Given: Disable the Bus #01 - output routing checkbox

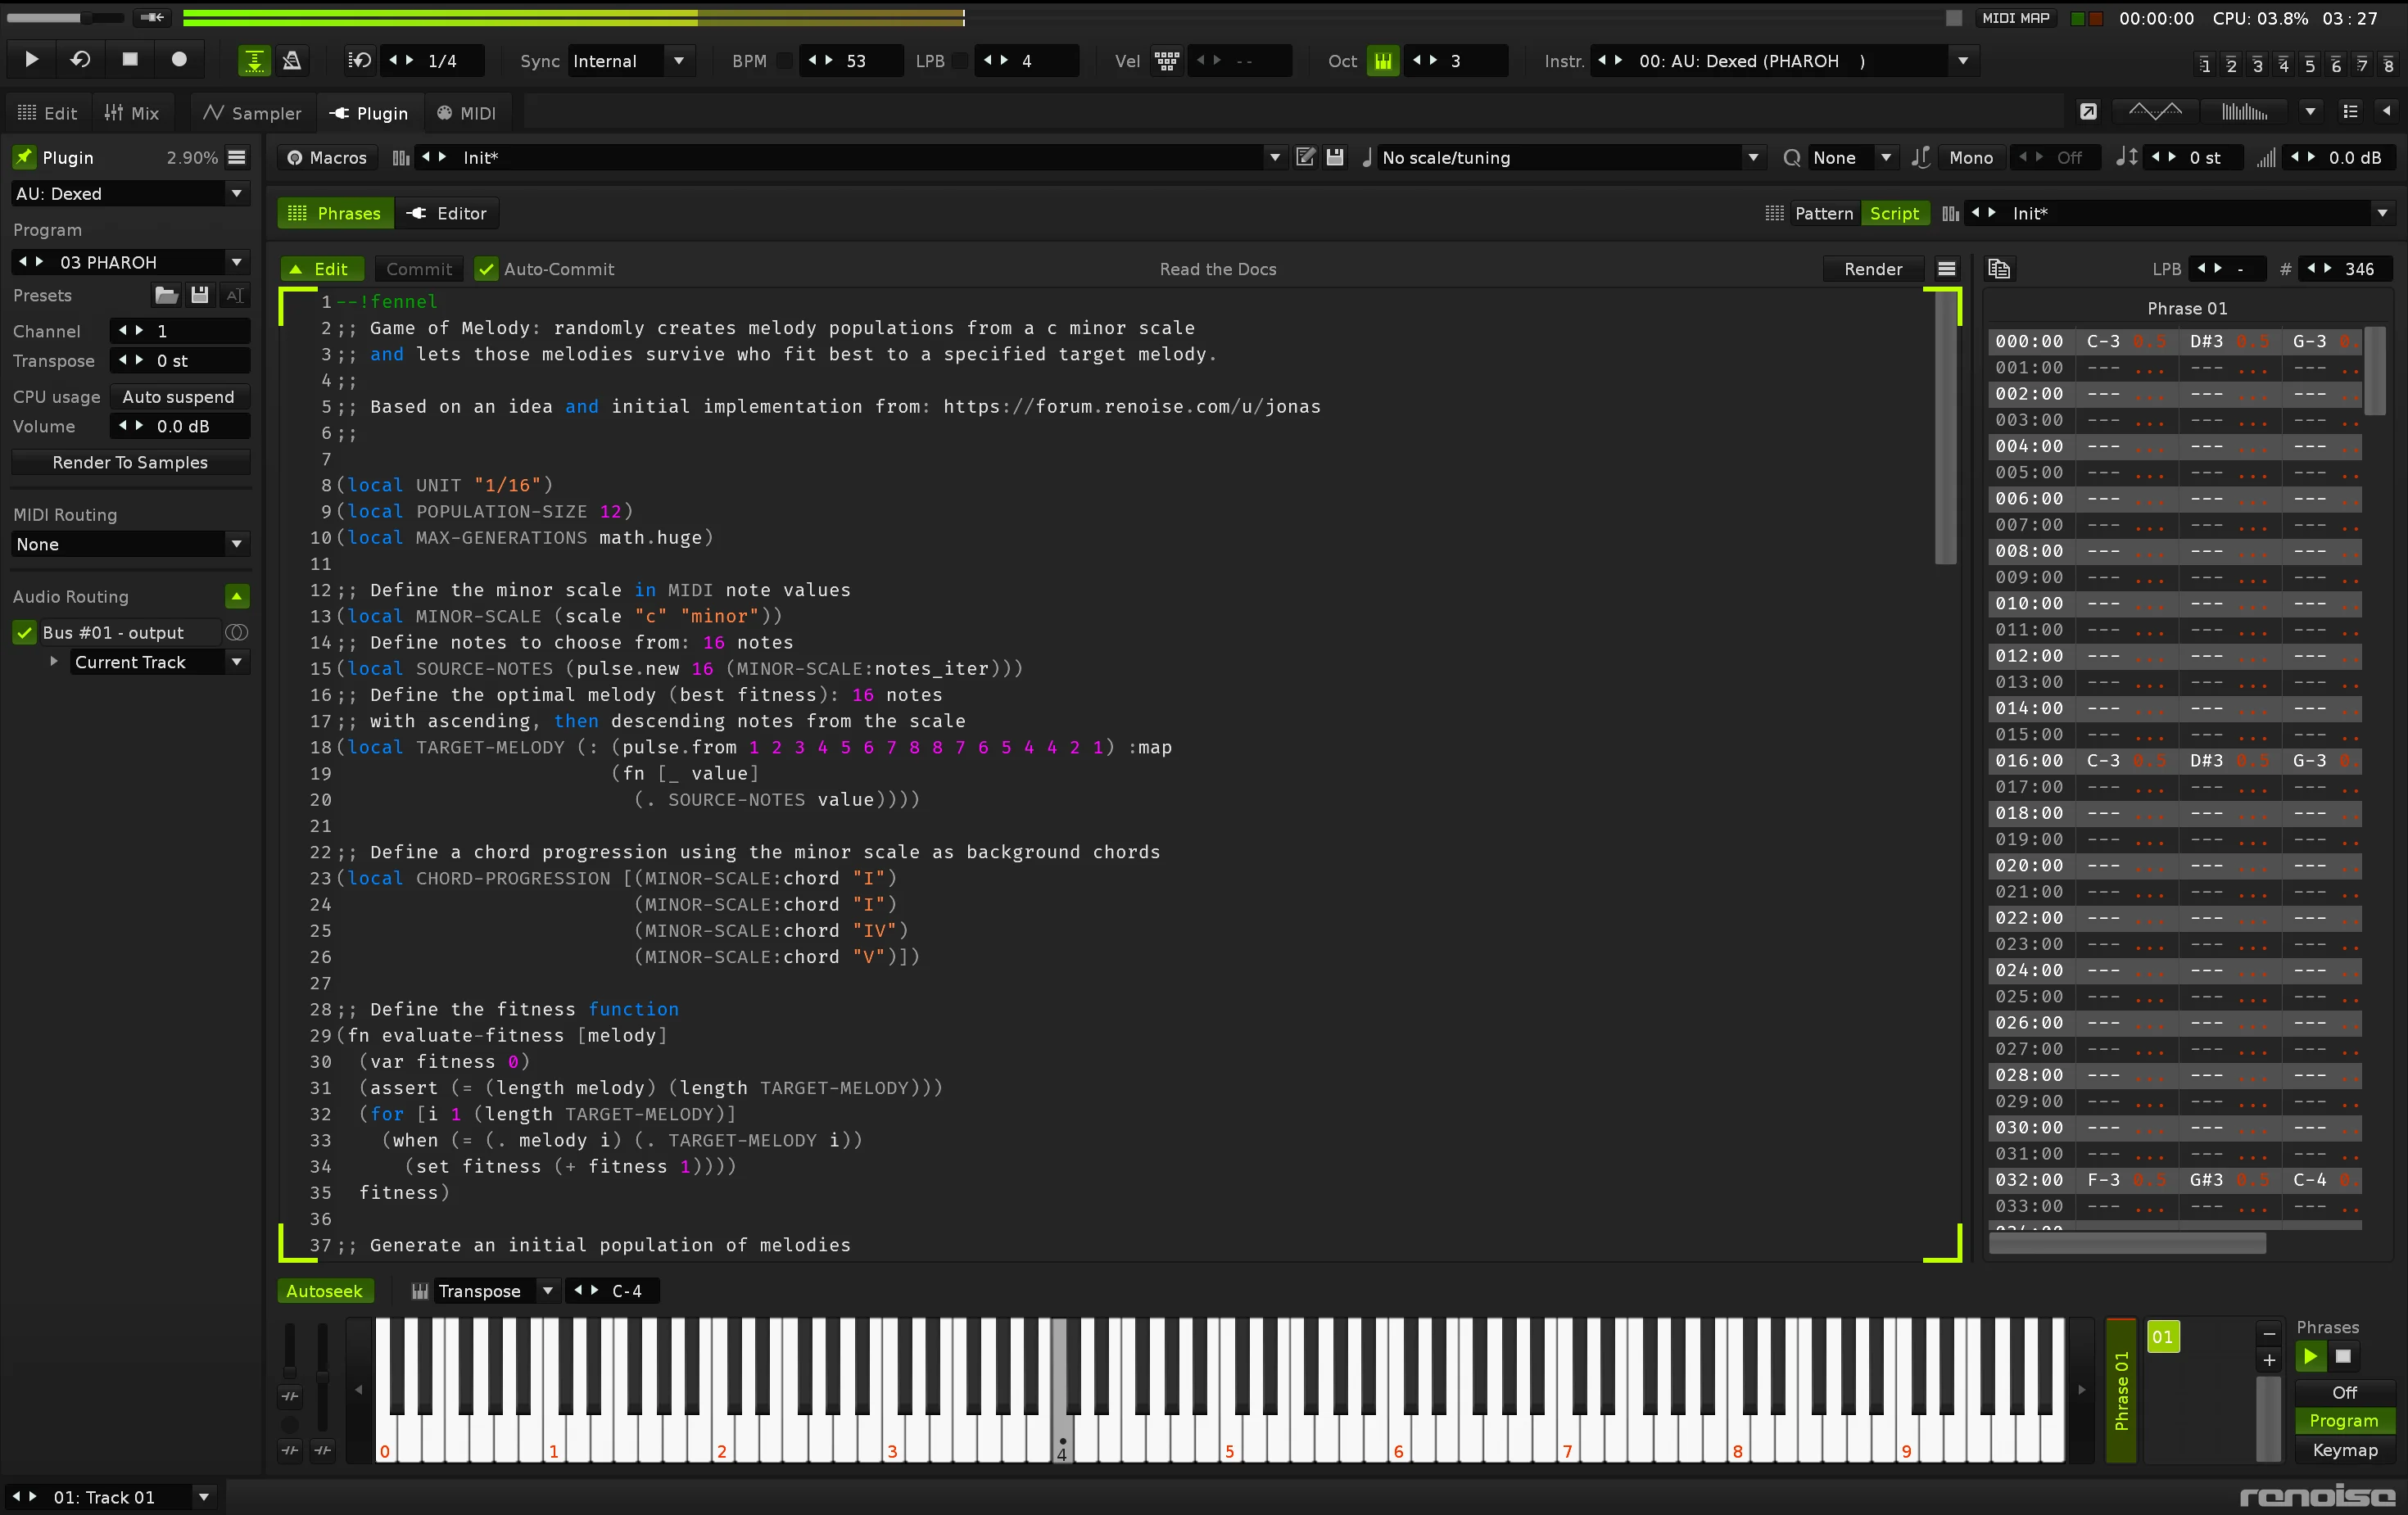Looking at the screenshot, I should pos(24,632).
